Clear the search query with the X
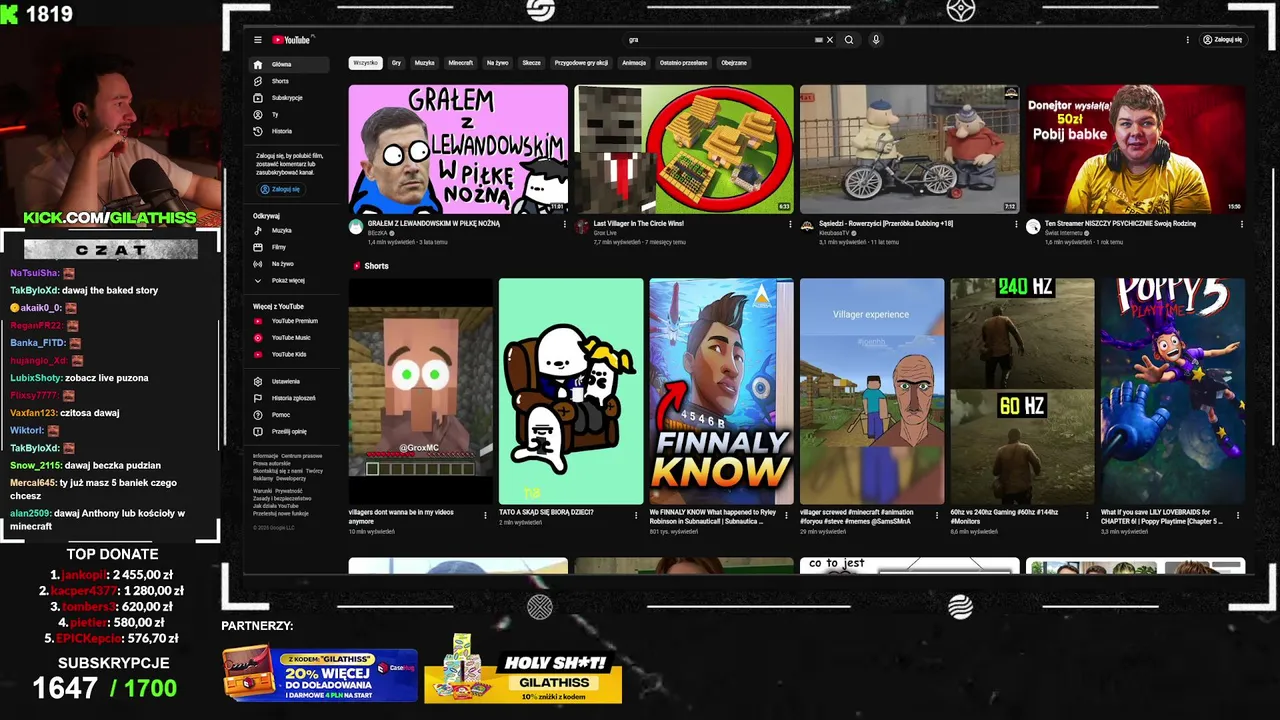This screenshot has width=1280, height=720. [x=830, y=40]
